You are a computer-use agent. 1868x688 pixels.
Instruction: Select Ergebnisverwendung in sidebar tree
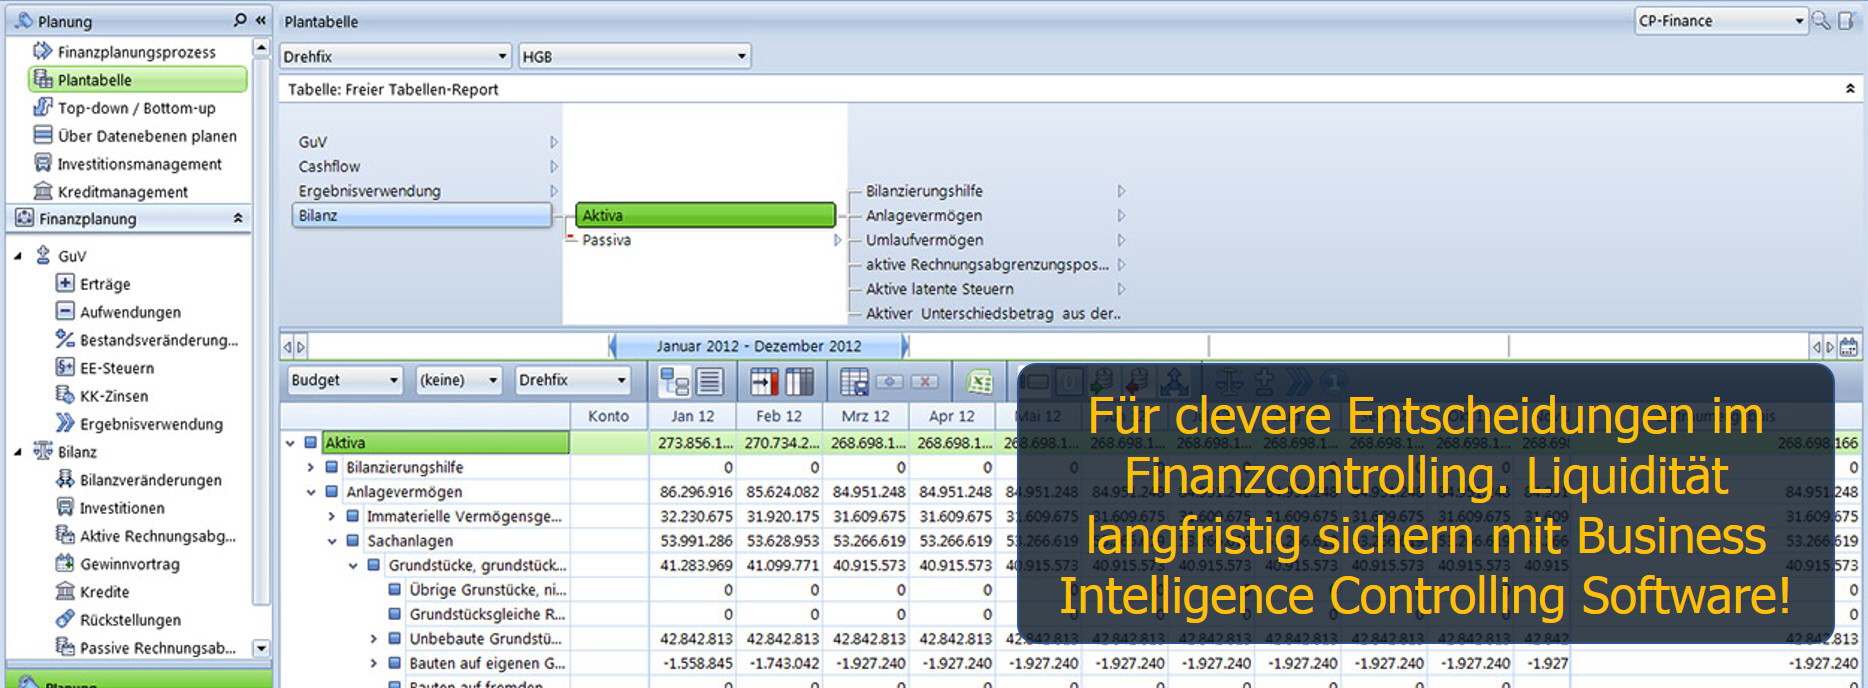click(x=139, y=424)
